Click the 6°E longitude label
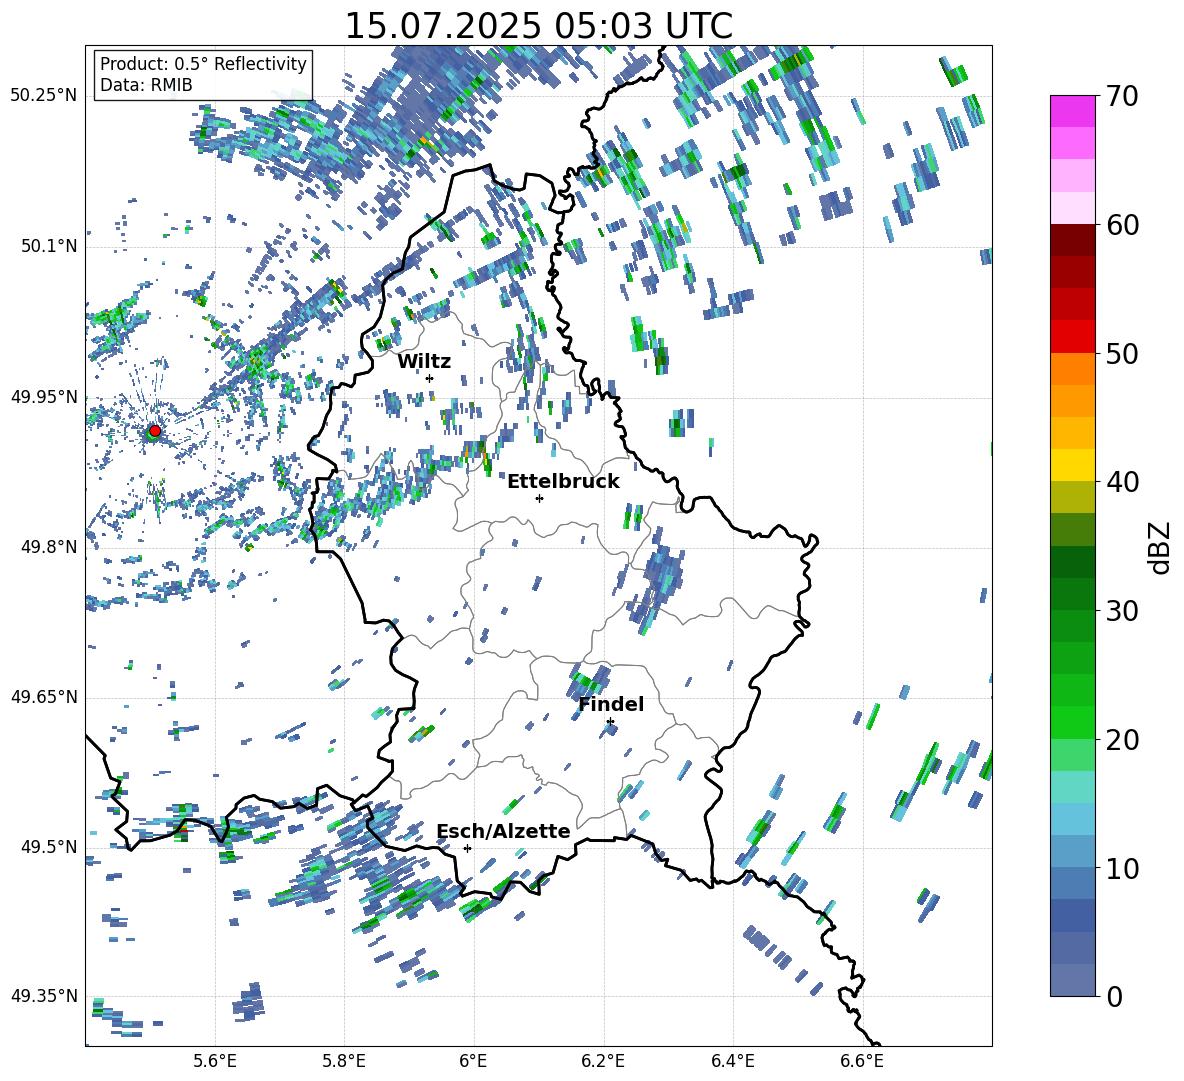This screenshot has height=1081, width=1184. (473, 1061)
